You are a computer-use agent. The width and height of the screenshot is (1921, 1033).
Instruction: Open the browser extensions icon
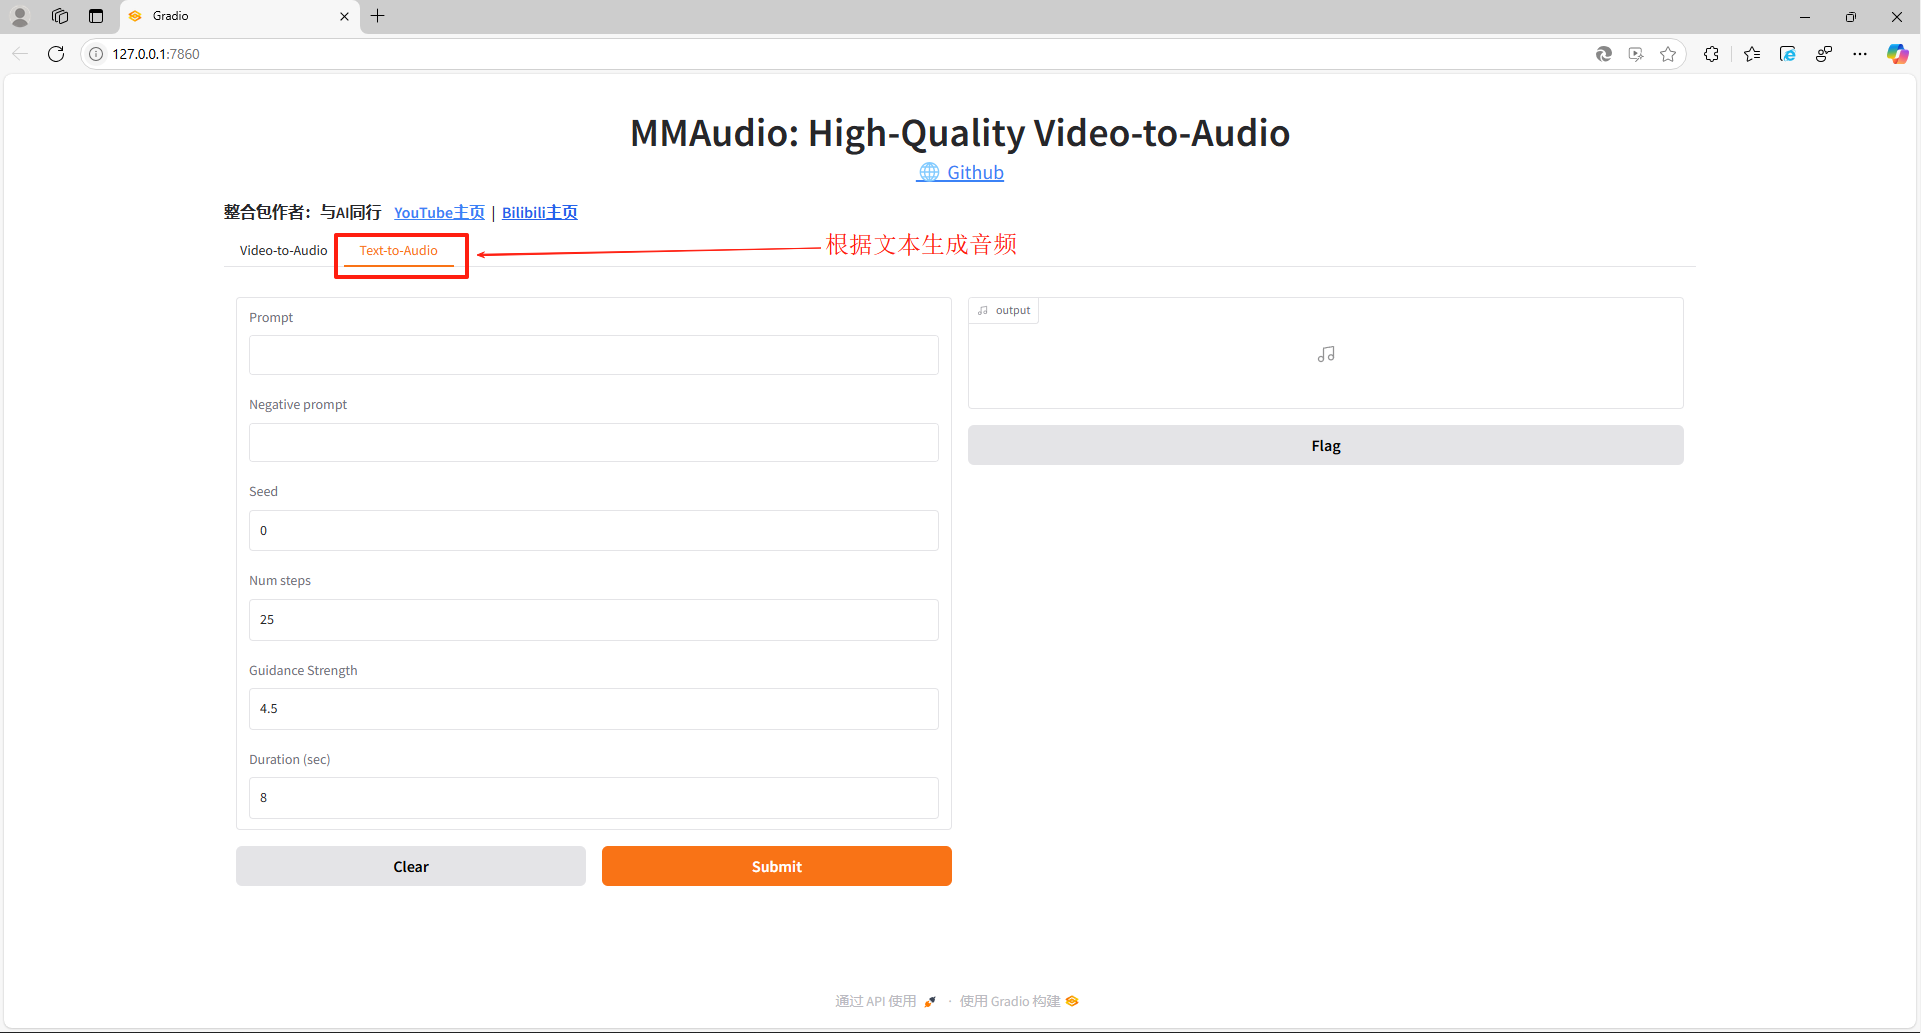pos(1711,54)
